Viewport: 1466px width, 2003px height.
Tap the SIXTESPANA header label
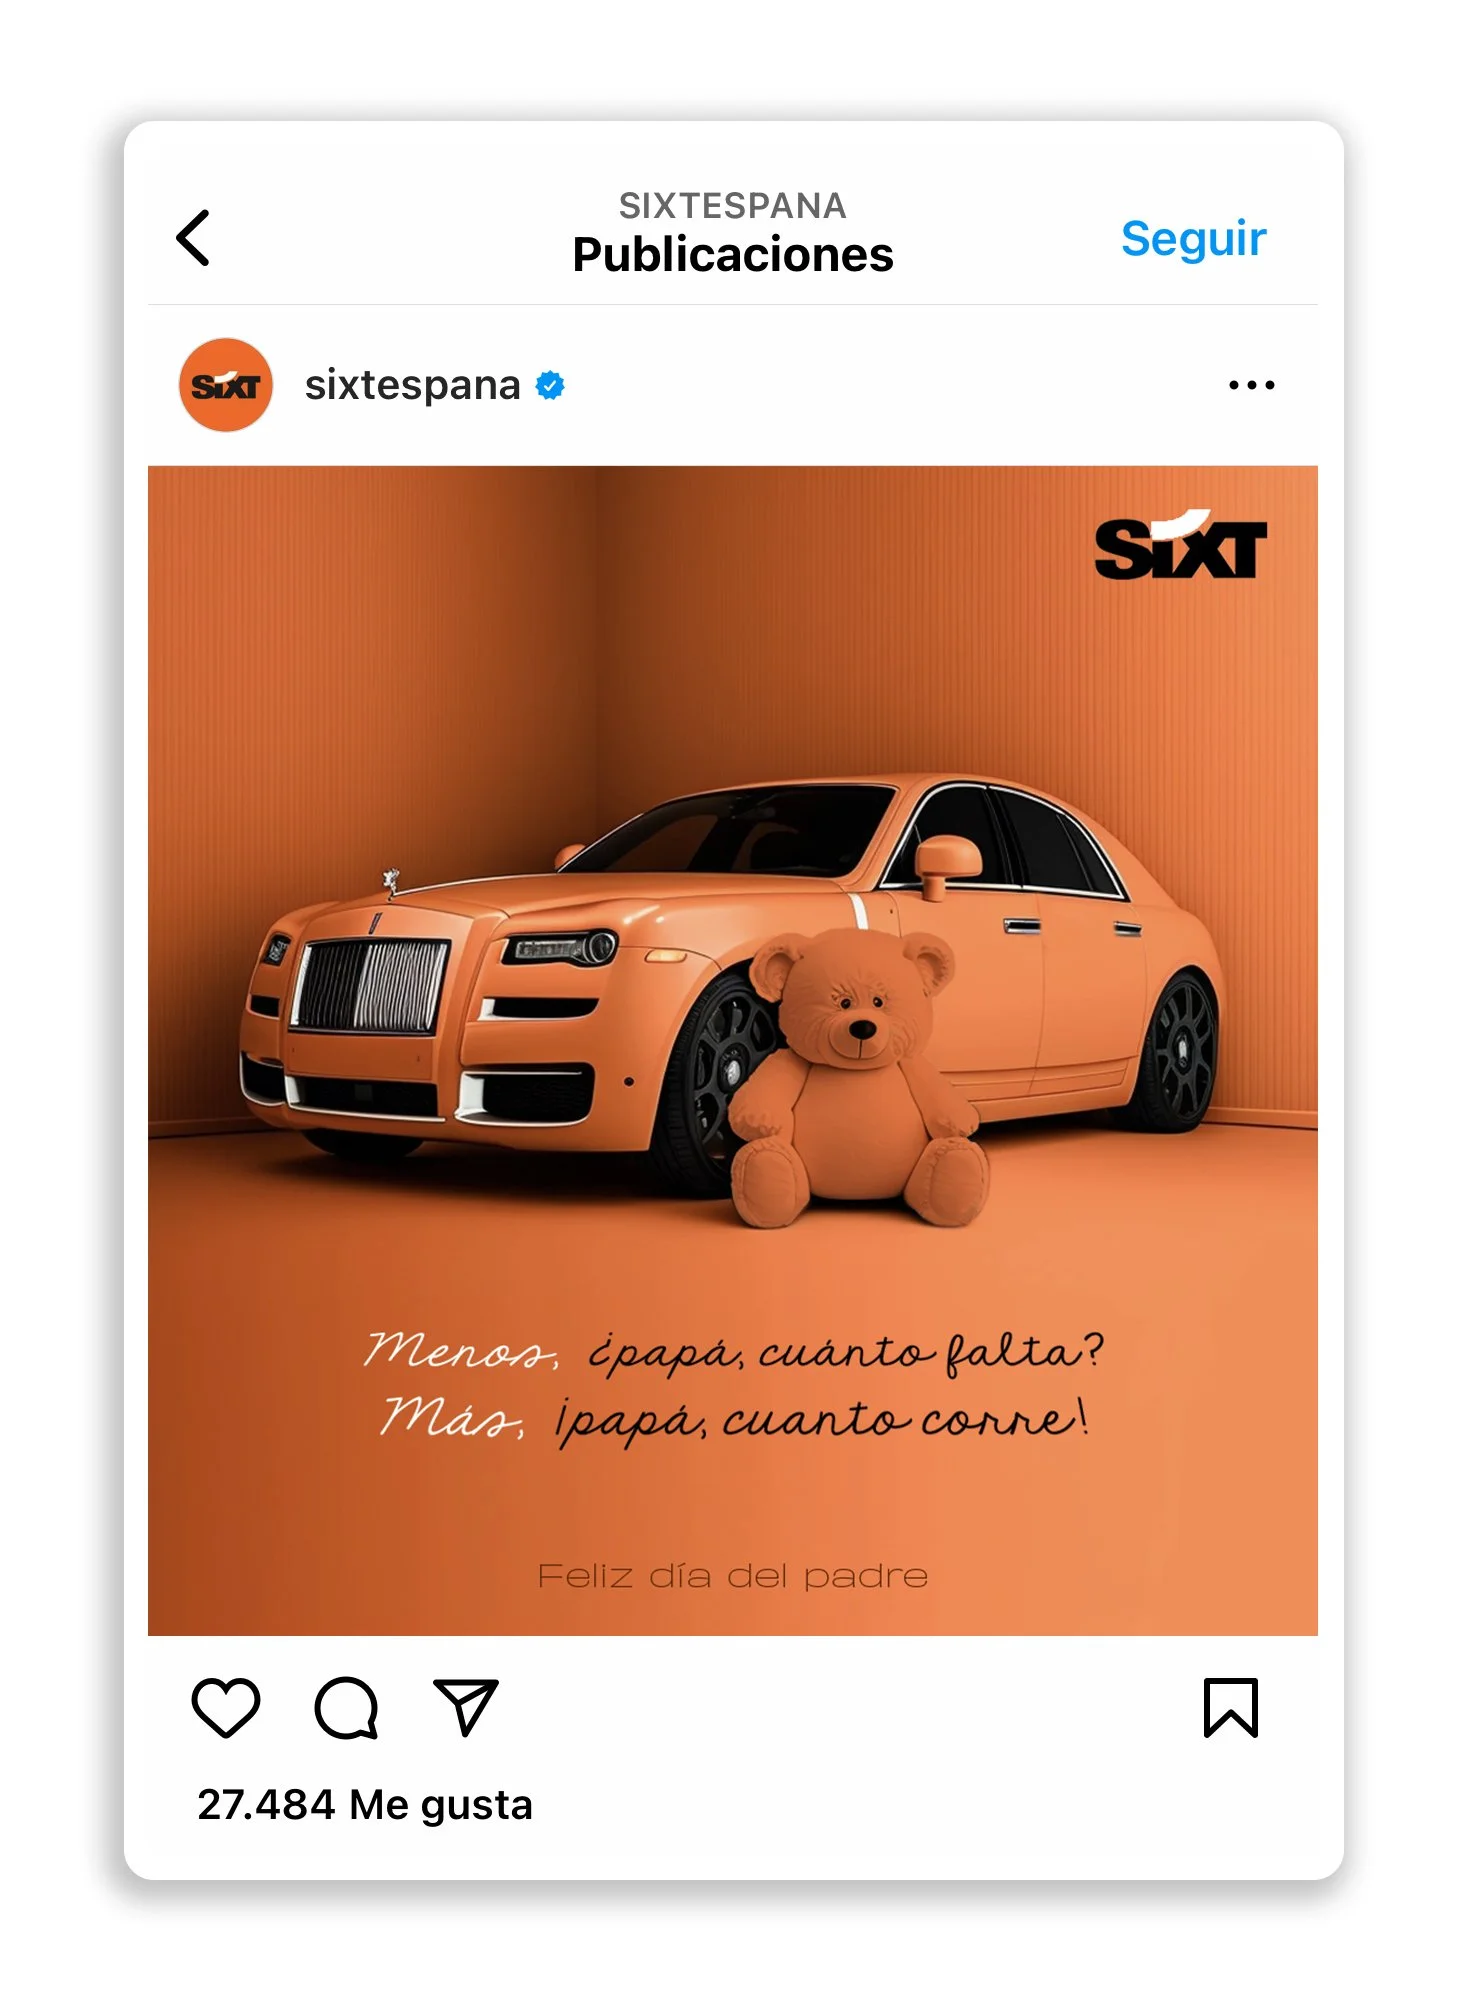tap(733, 206)
